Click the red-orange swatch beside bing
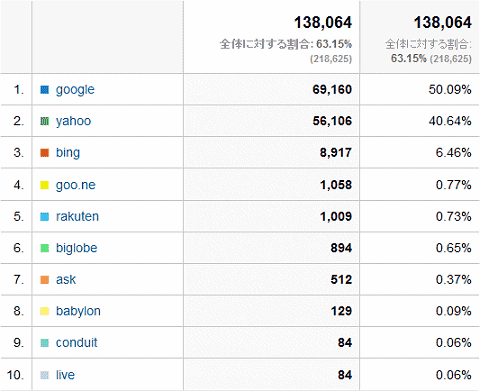 pyautogui.click(x=45, y=153)
